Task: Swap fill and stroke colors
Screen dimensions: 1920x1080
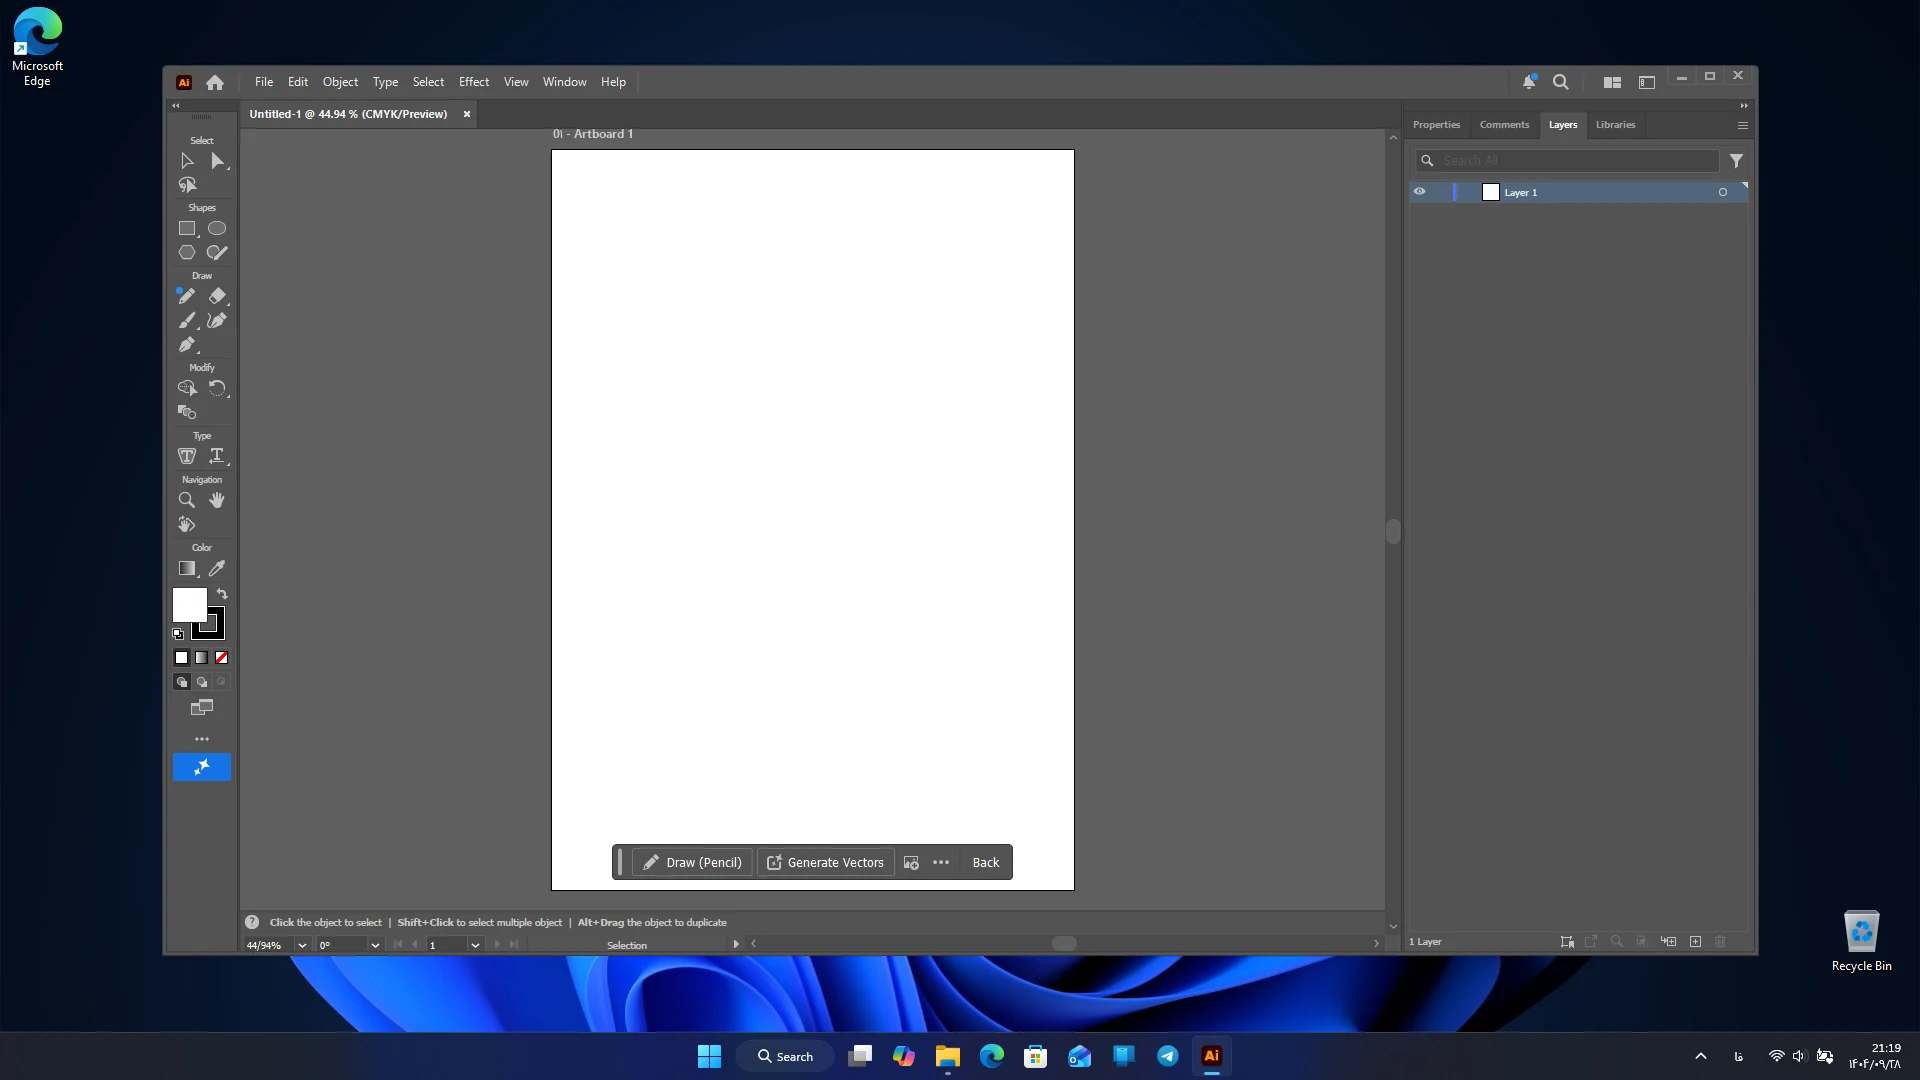Action: click(x=222, y=594)
